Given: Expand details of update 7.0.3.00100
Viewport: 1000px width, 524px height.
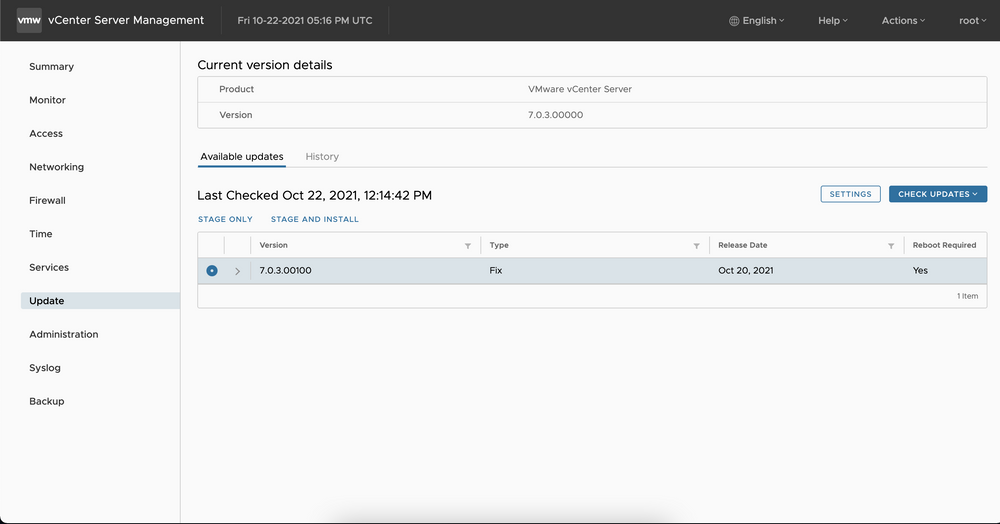Looking at the screenshot, I should point(237,271).
